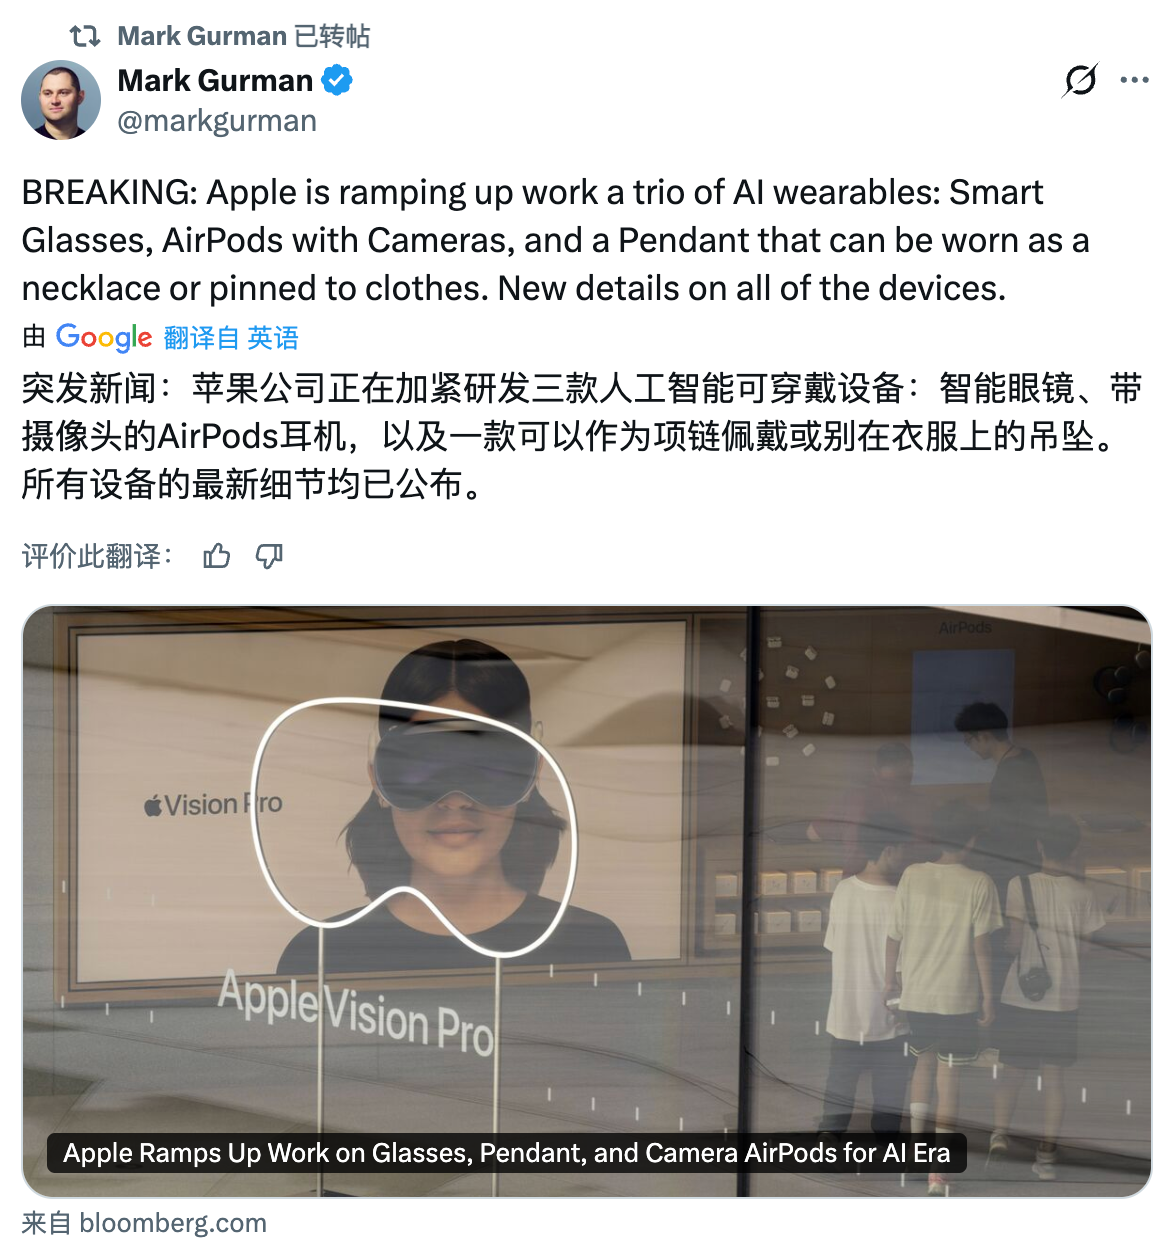1176x1244 pixels.
Task: Click the repost icon above the tweet
Action: 85,37
